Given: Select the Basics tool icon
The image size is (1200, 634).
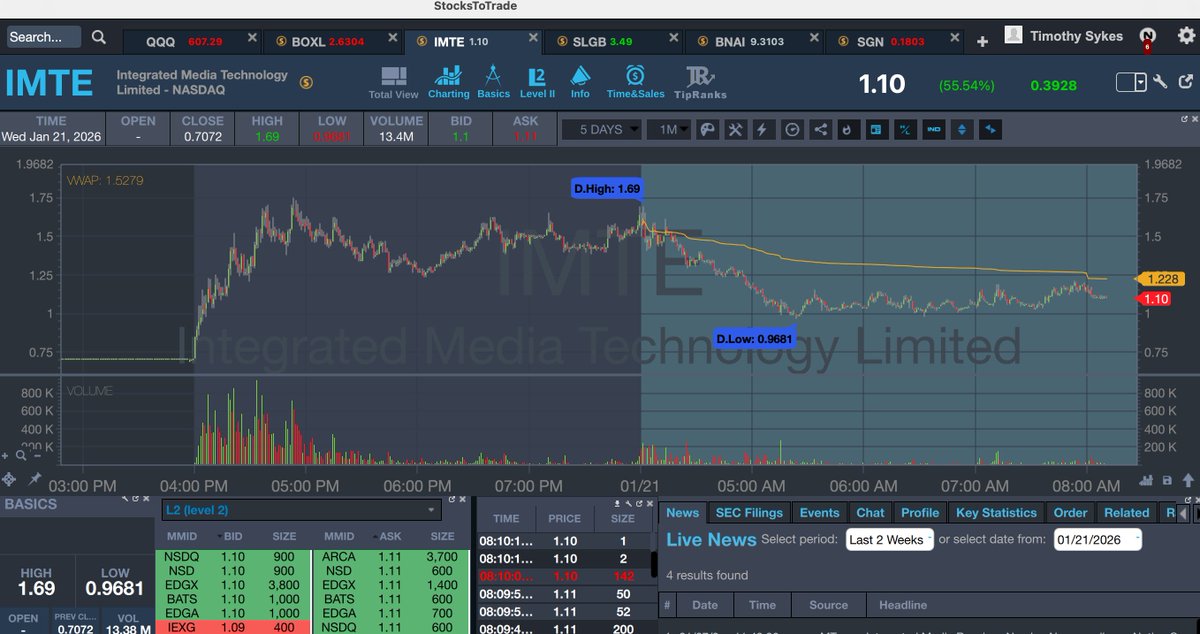Looking at the screenshot, I should pyautogui.click(x=493, y=80).
